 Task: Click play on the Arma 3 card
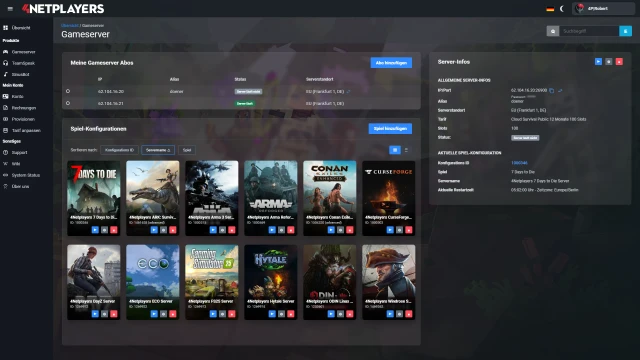[x=213, y=230]
